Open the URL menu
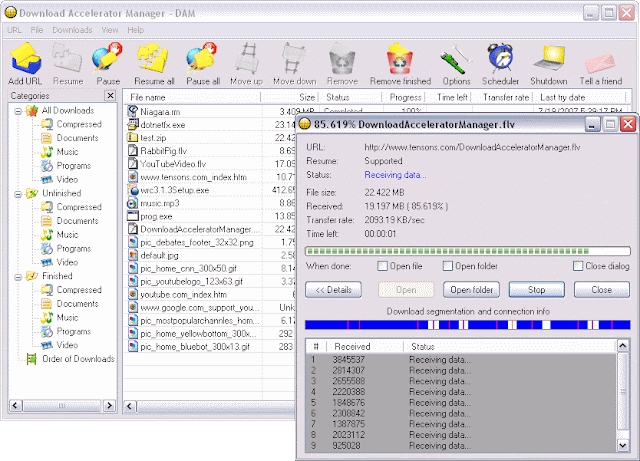 click(14, 30)
